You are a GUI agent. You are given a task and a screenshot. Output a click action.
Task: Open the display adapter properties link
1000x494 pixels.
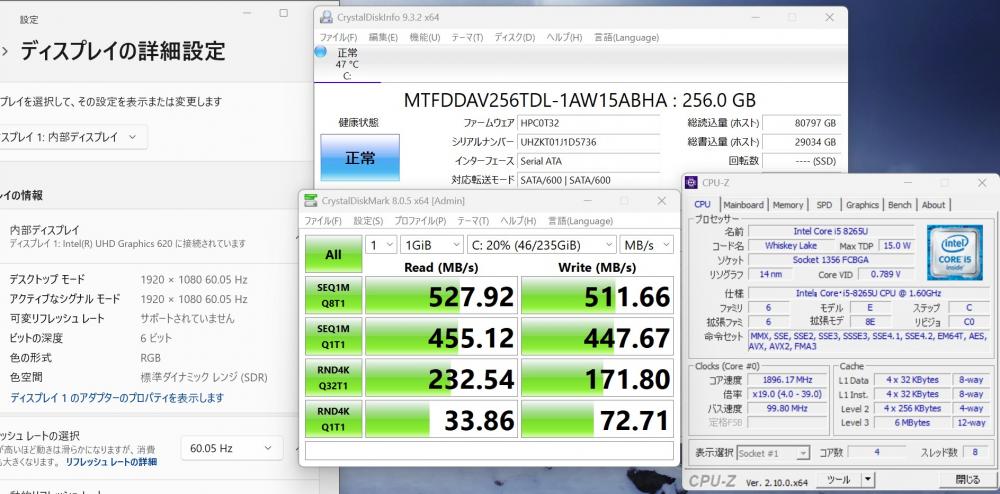(117, 398)
